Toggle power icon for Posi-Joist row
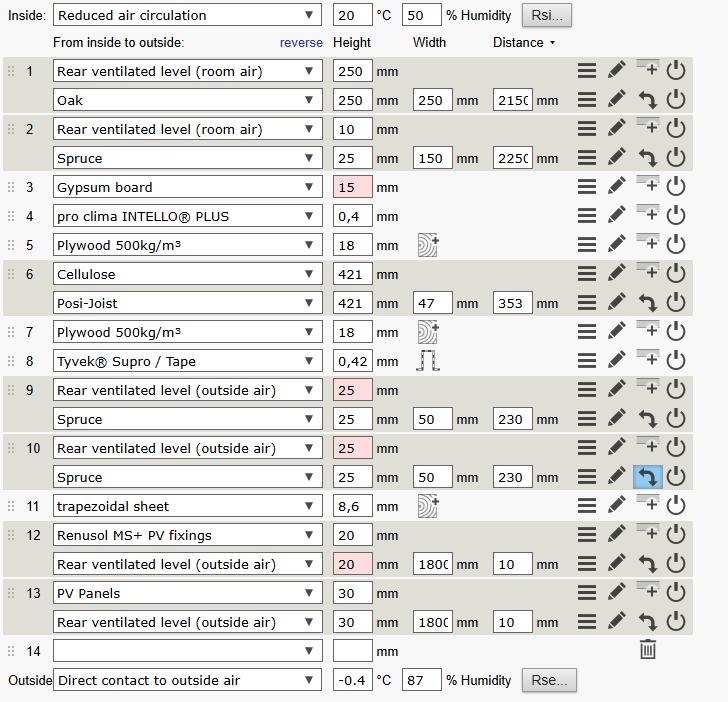728x702 pixels. click(x=676, y=303)
